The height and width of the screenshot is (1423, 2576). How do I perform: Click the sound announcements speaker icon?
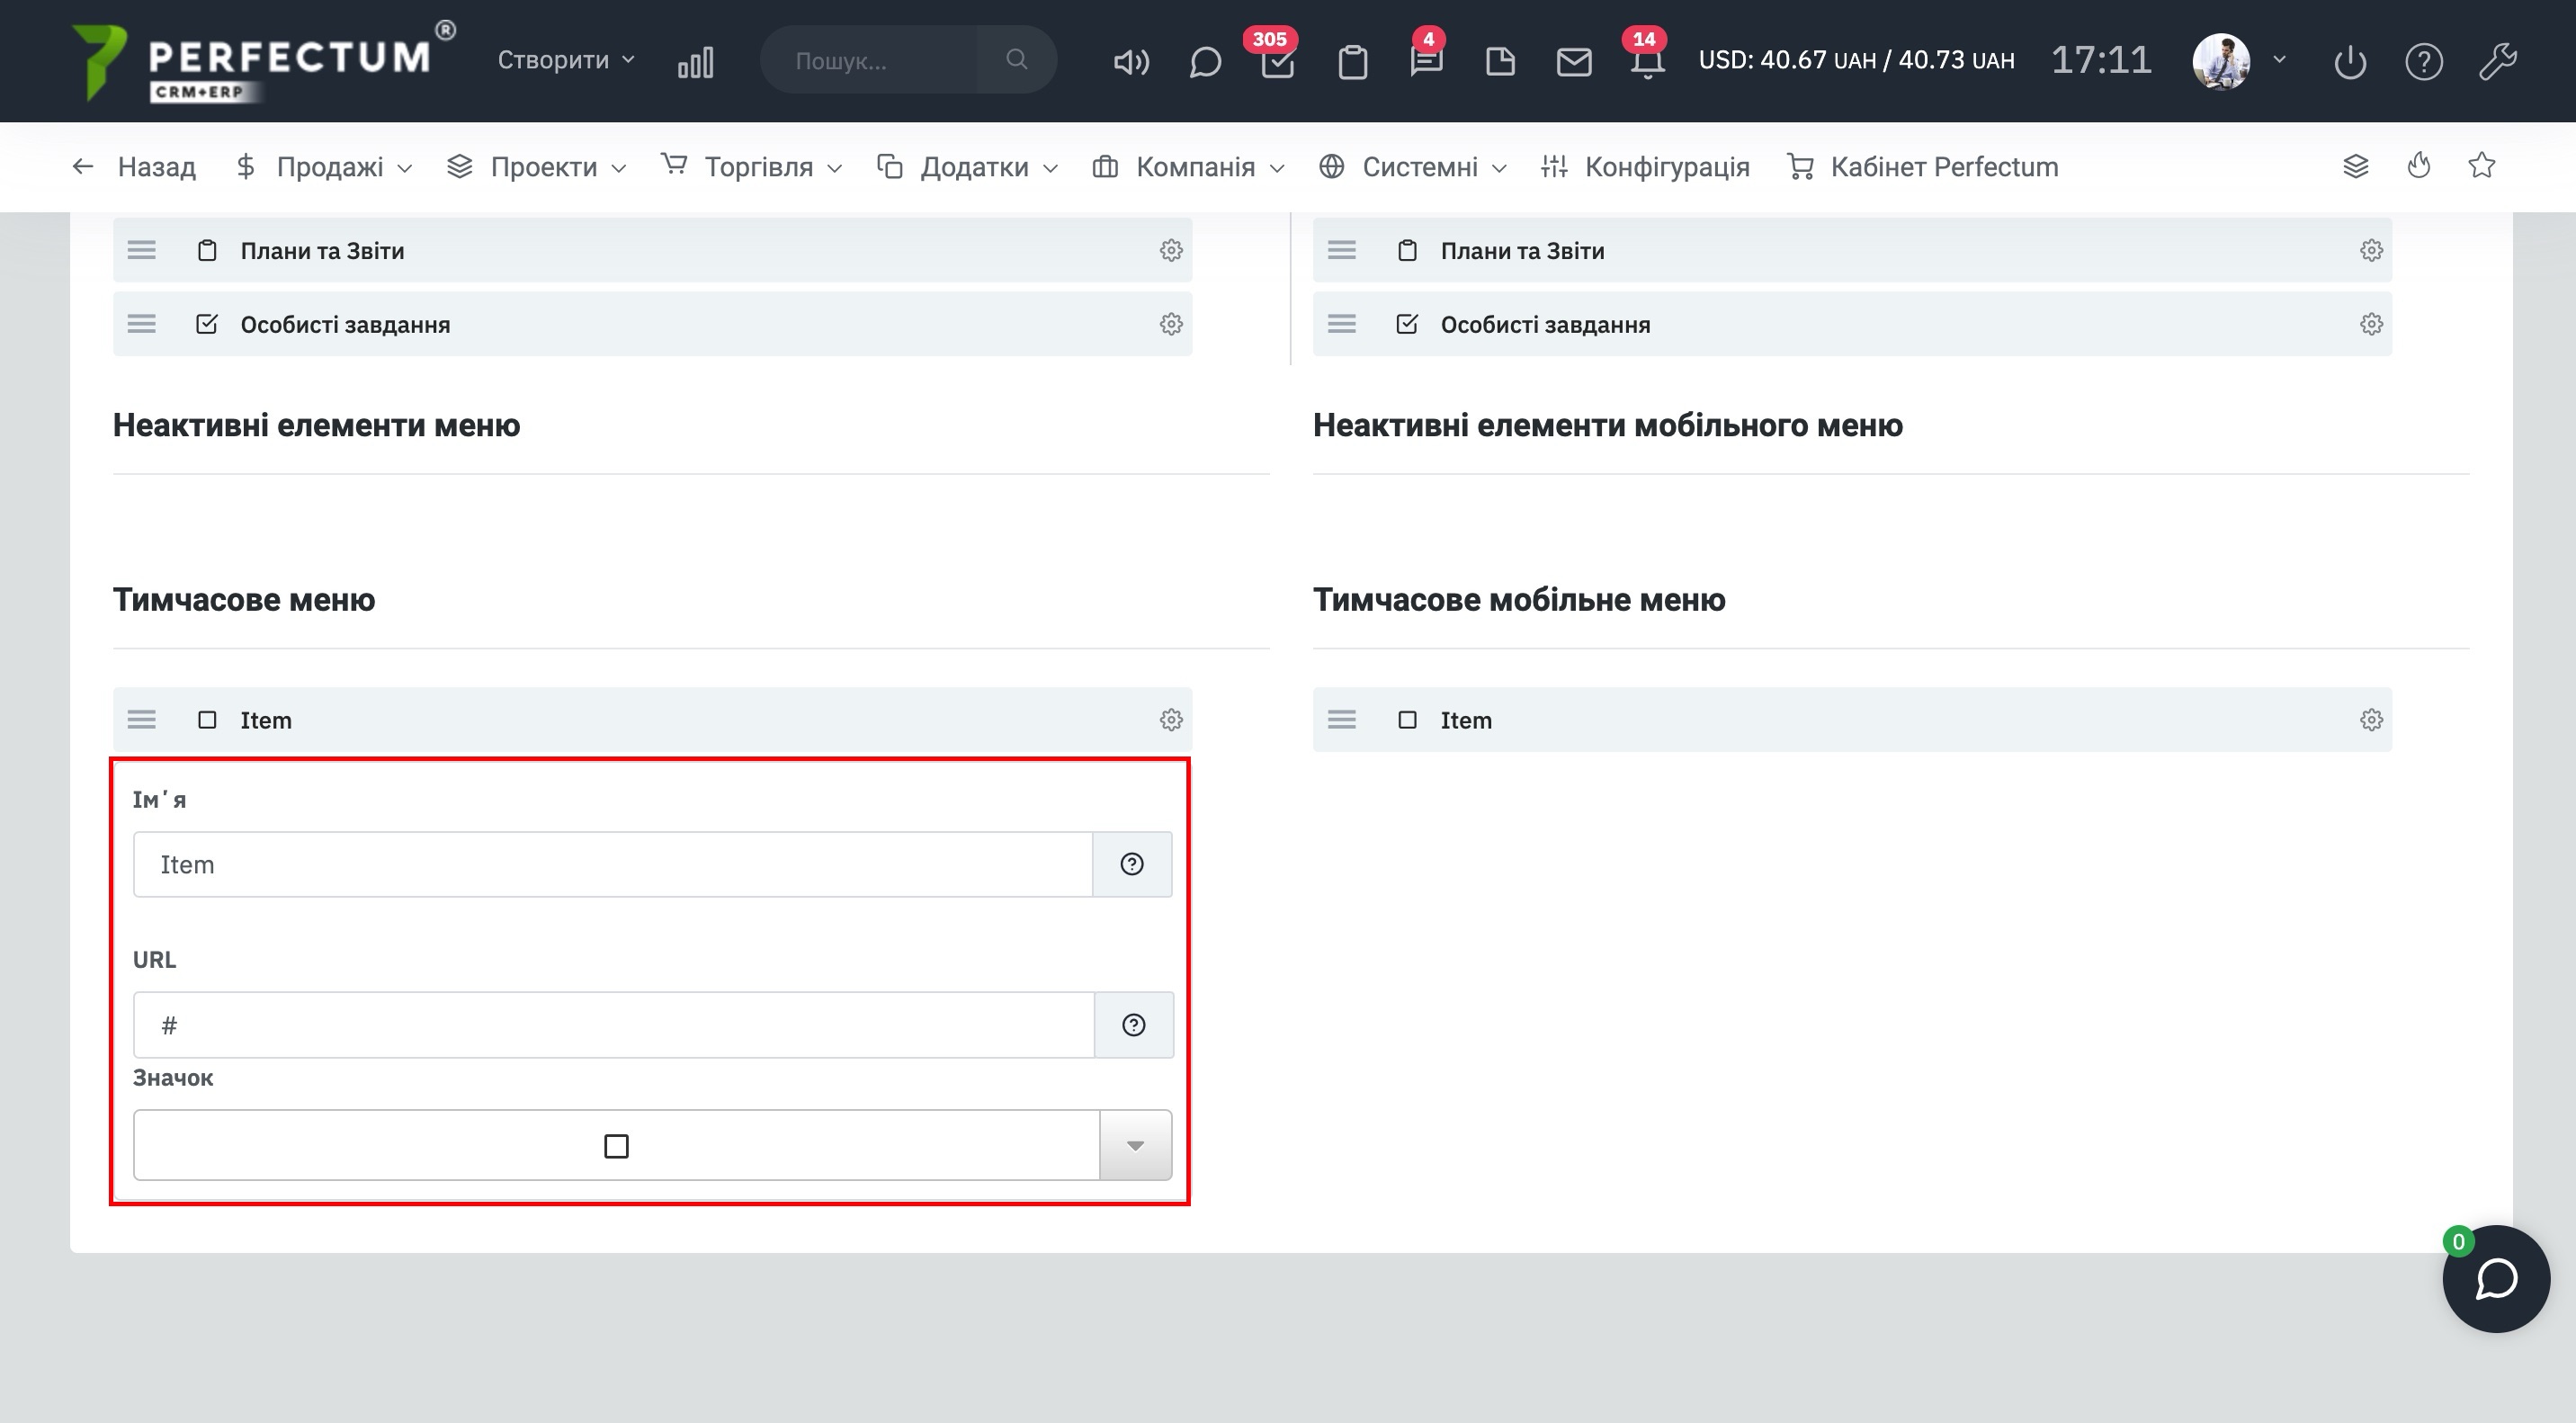coord(1131,62)
